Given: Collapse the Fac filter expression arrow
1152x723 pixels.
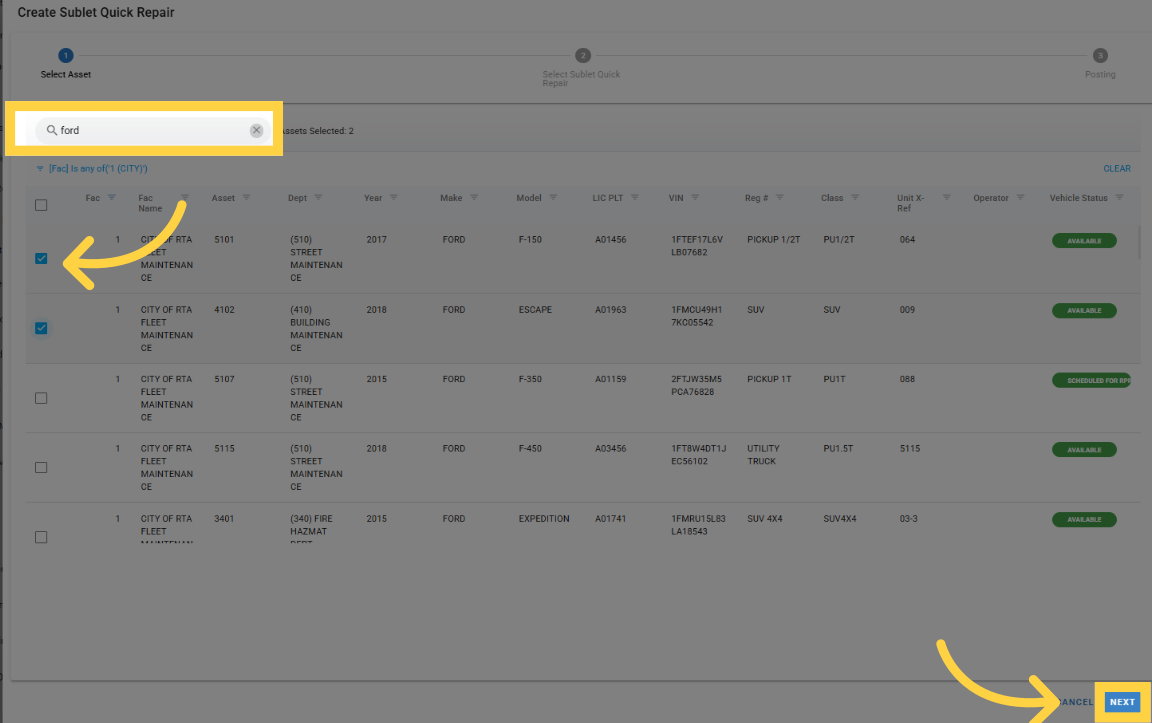Looking at the screenshot, I should tap(40, 169).
